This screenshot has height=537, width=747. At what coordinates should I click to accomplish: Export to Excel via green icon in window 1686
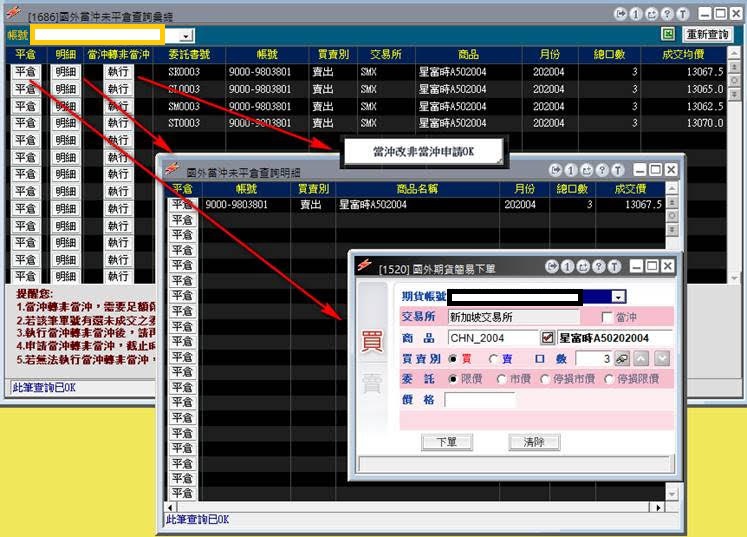[668, 34]
